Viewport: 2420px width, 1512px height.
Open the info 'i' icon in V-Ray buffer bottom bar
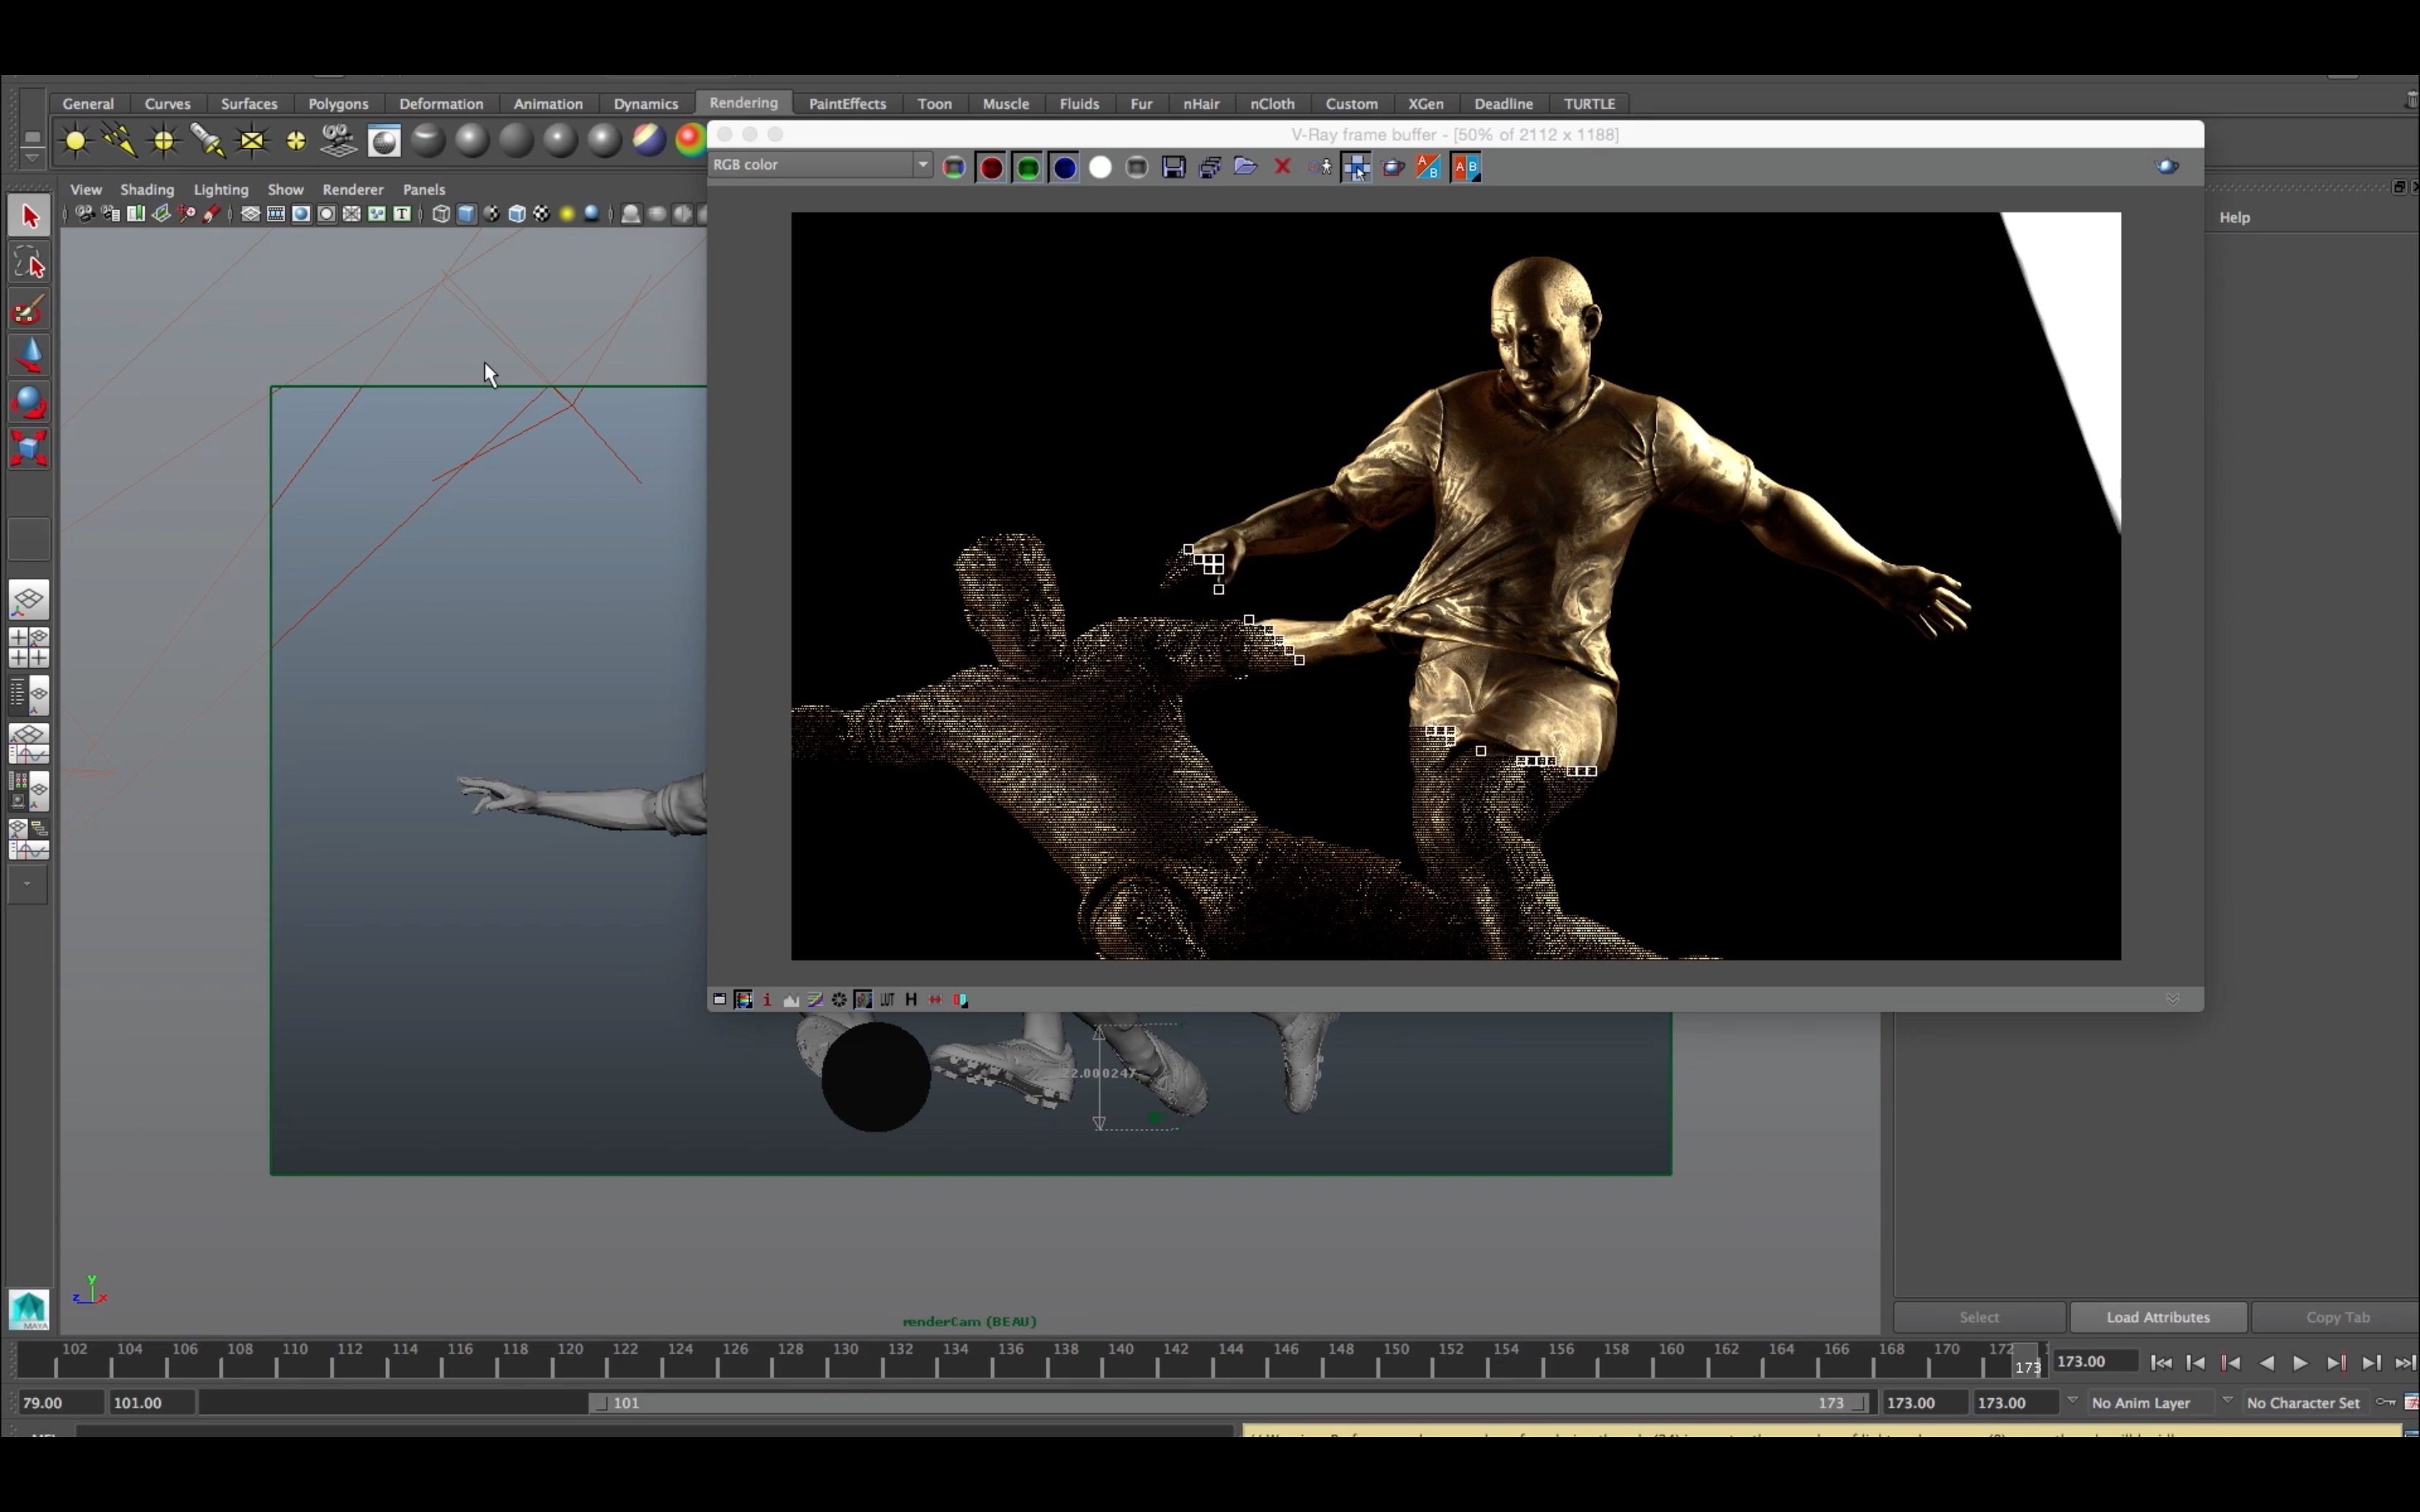767,999
